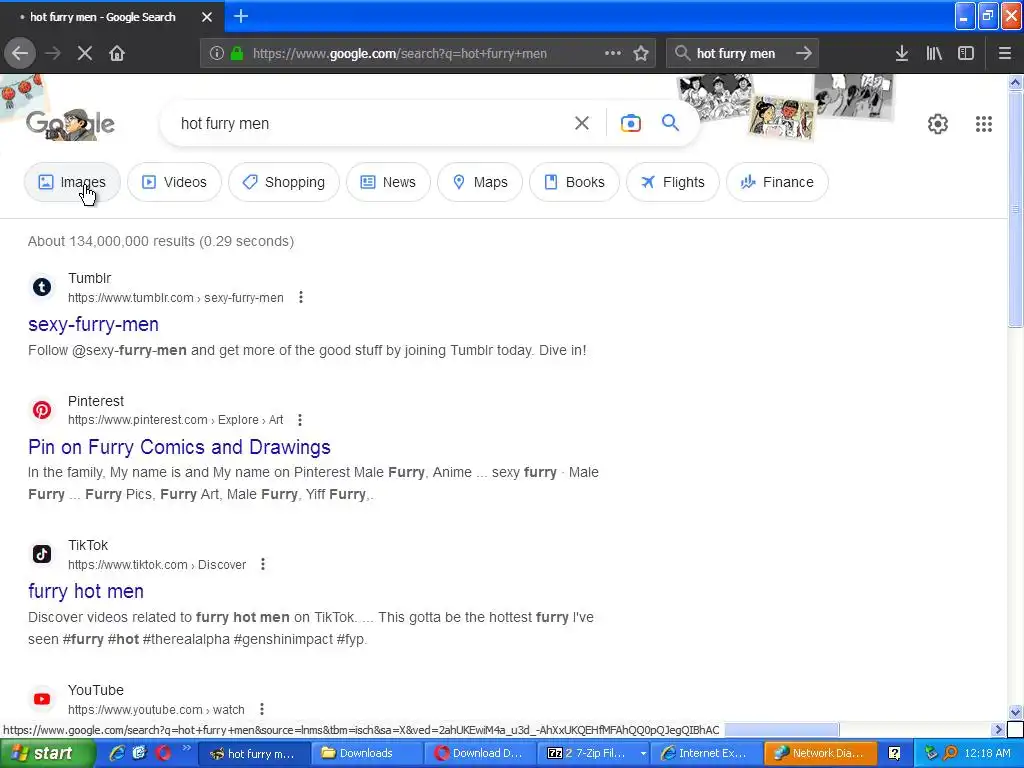The height and width of the screenshot is (768, 1024).
Task: Open the Firefox downloads panel
Action: 901,53
